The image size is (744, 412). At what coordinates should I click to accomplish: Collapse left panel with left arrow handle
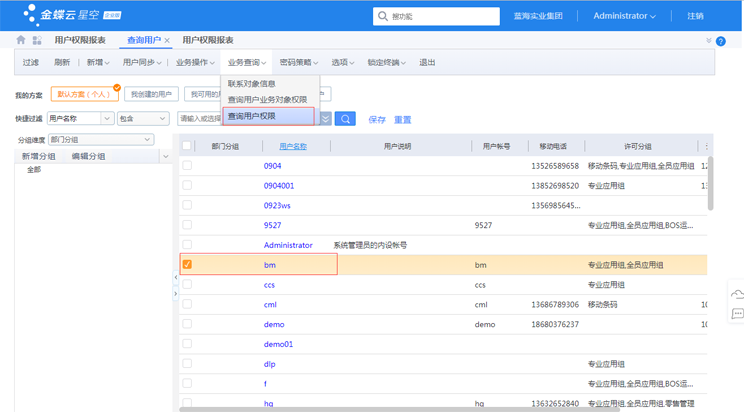click(176, 277)
